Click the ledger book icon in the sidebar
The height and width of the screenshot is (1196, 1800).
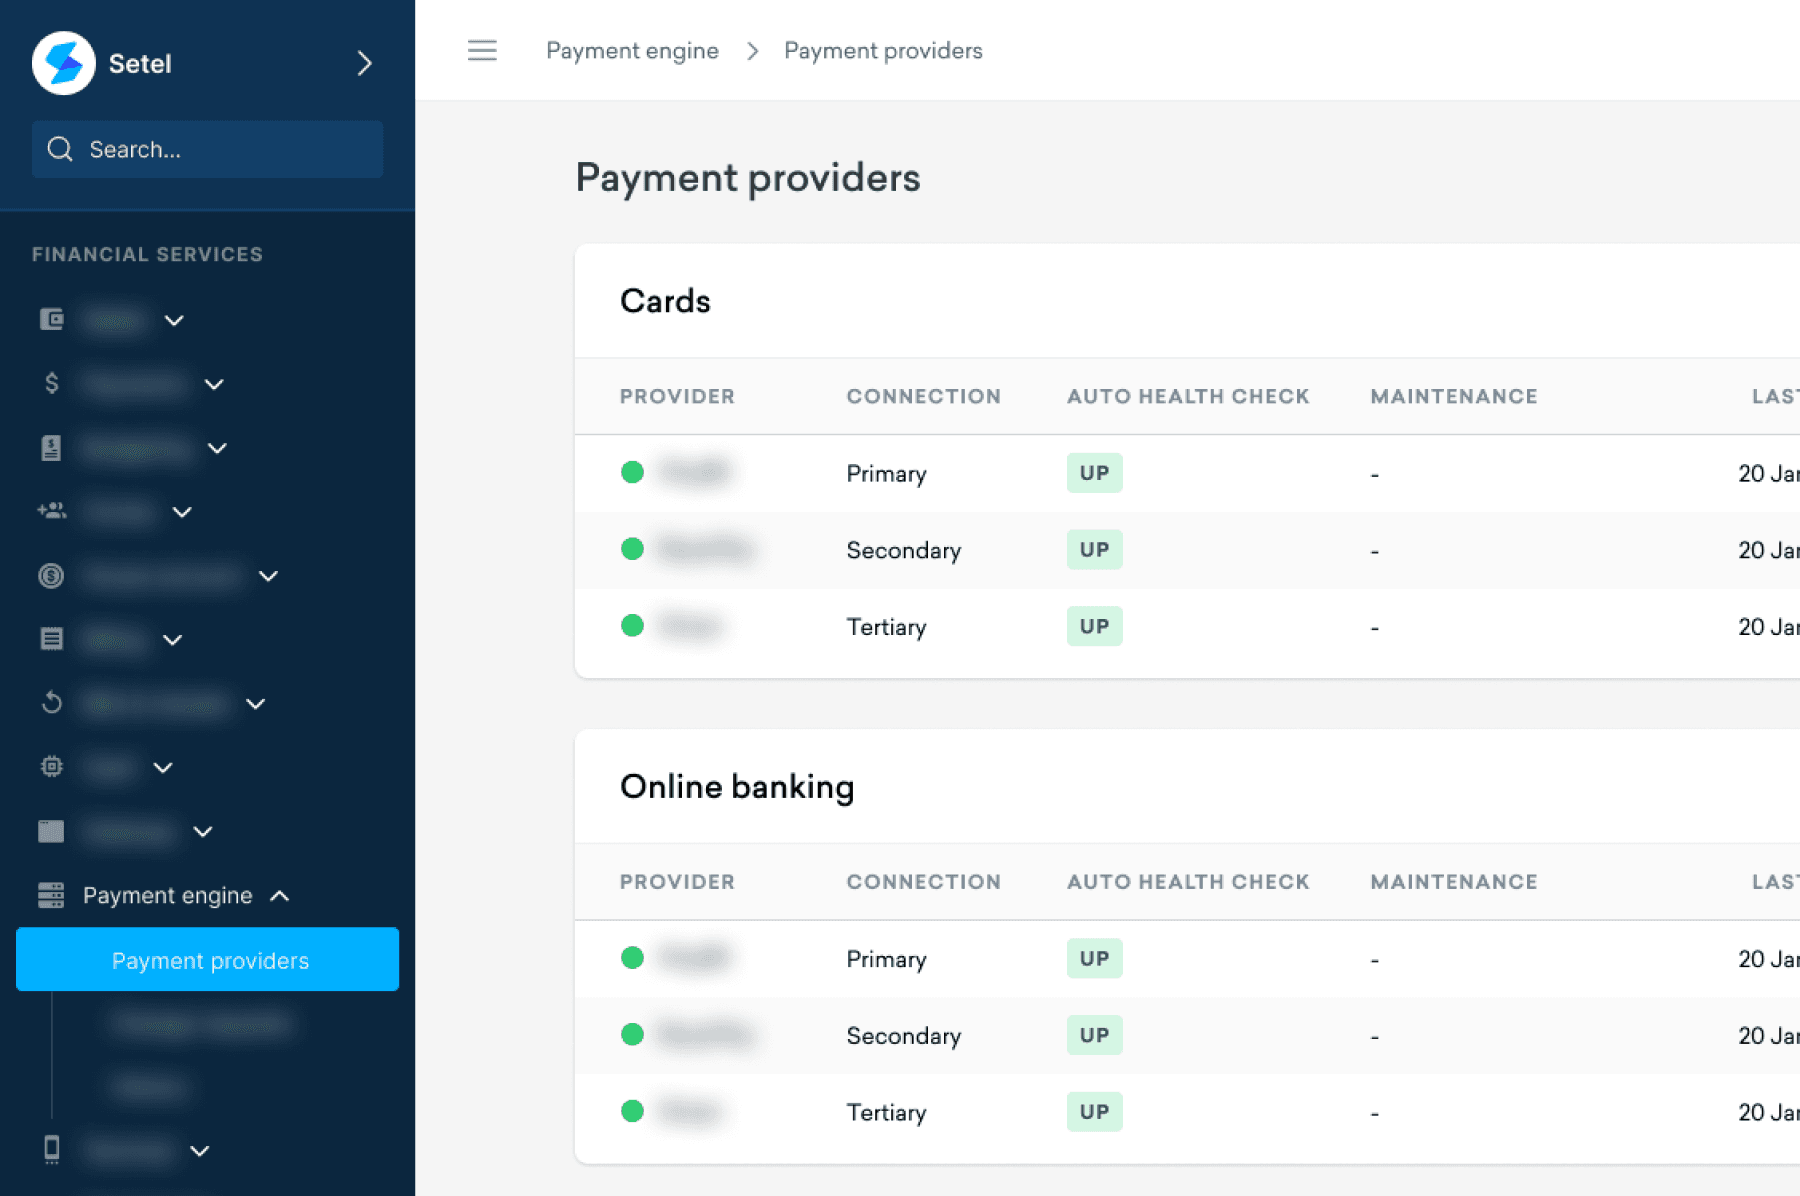click(51, 447)
